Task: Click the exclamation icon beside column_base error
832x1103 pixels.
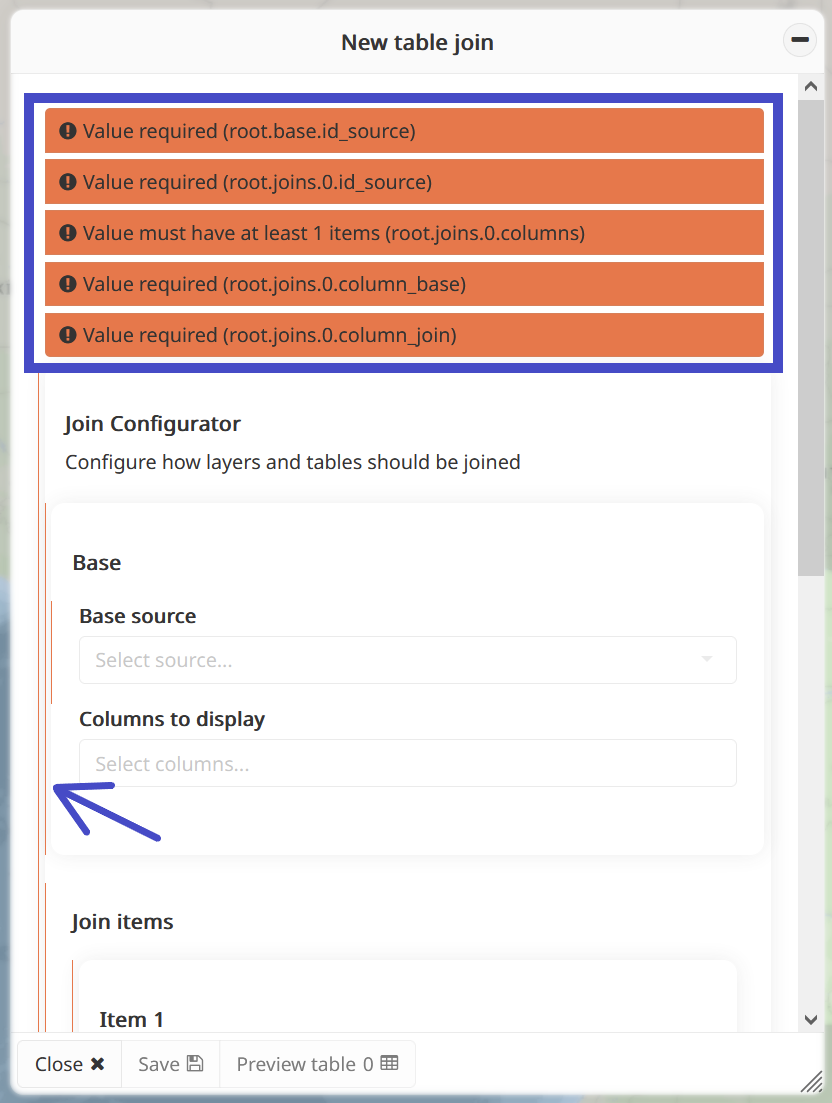Action: point(68,284)
